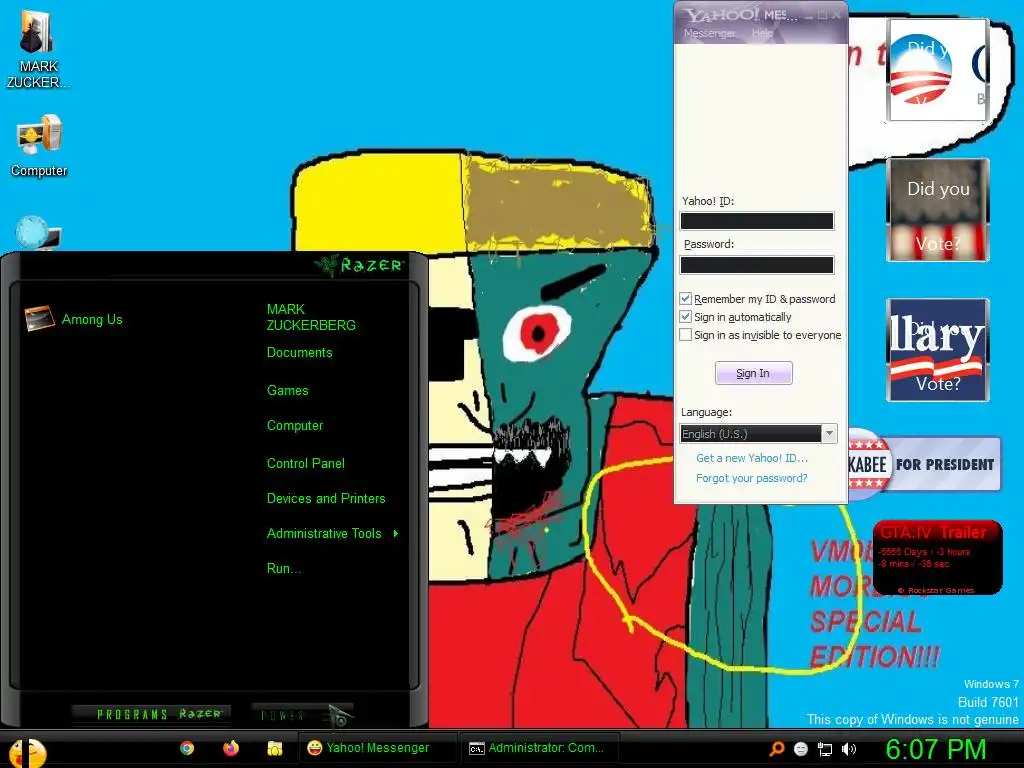Switch to Yahoo! Messenger taskbar button
Viewport: 1024px width, 768px height.
[378, 748]
